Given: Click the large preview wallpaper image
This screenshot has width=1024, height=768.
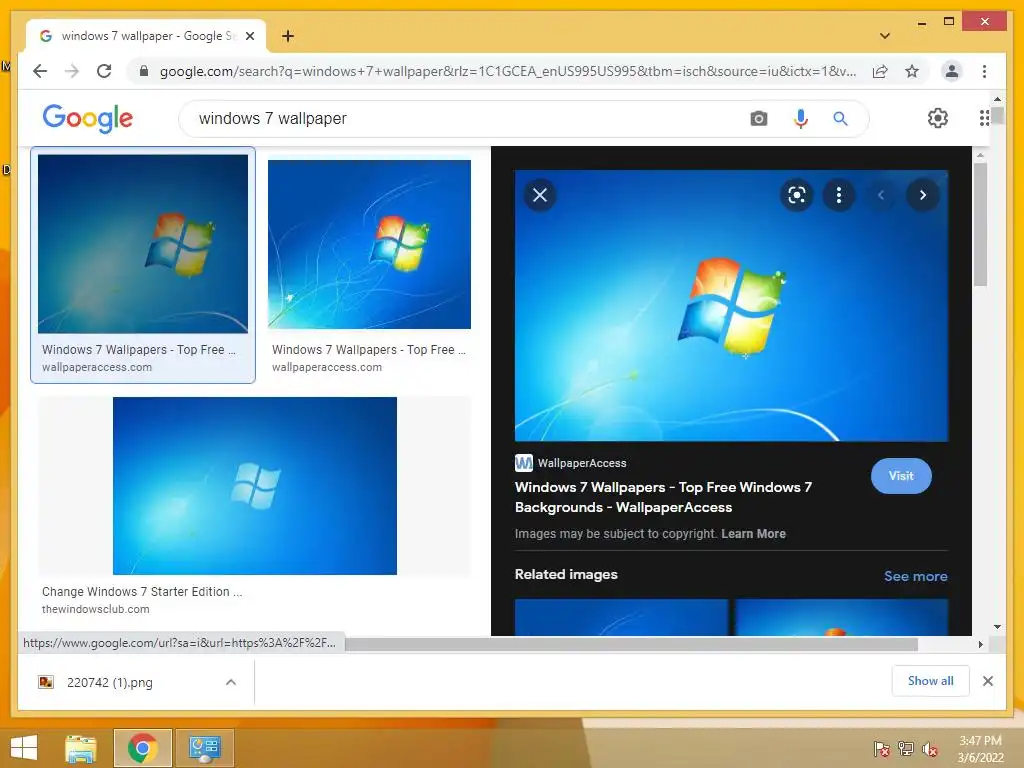Looking at the screenshot, I should [731, 306].
